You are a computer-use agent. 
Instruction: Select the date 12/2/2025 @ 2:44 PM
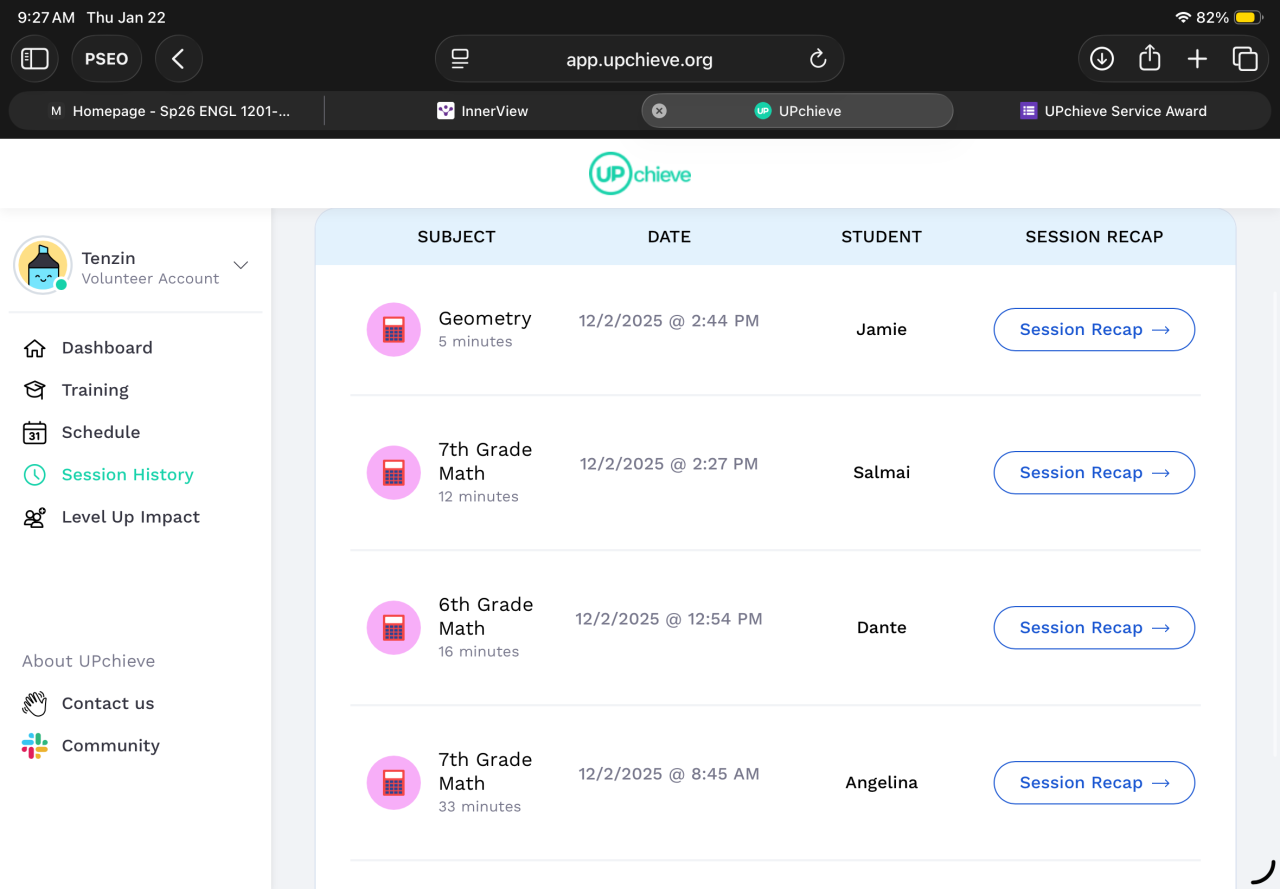point(669,321)
